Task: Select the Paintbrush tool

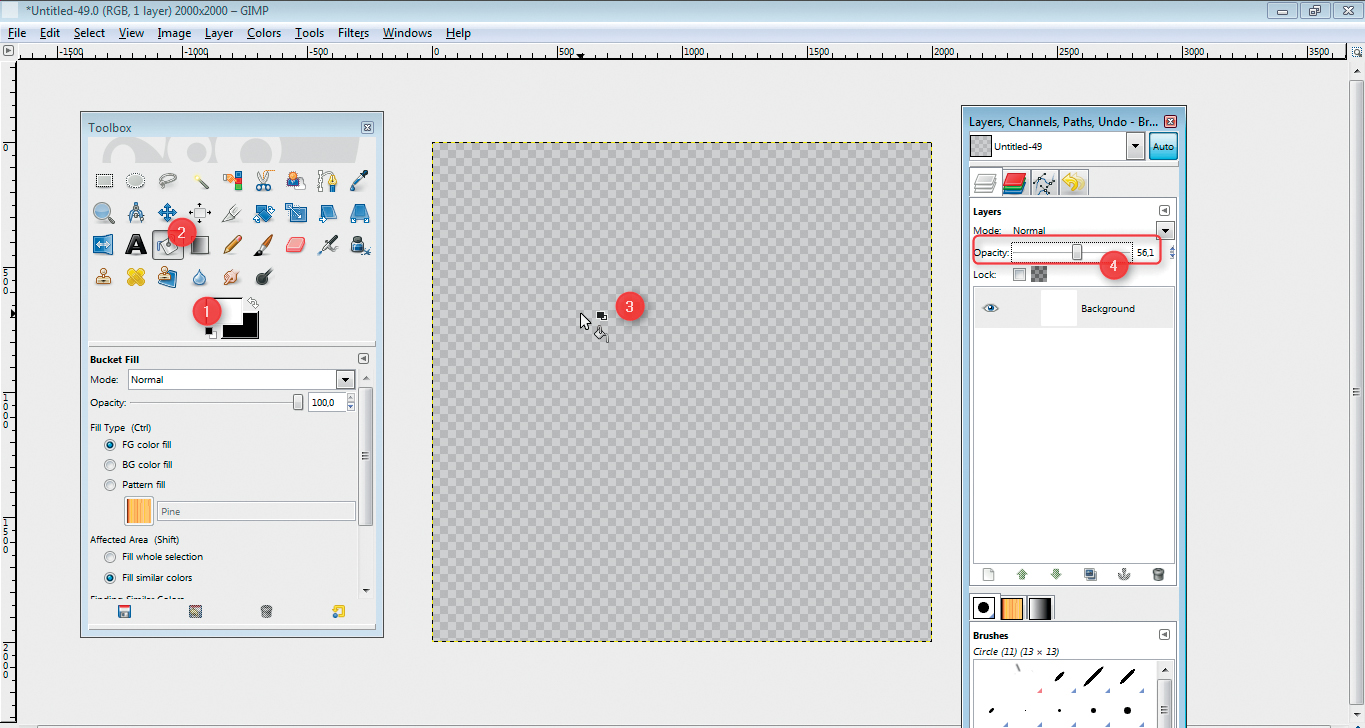Action: (x=264, y=245)
